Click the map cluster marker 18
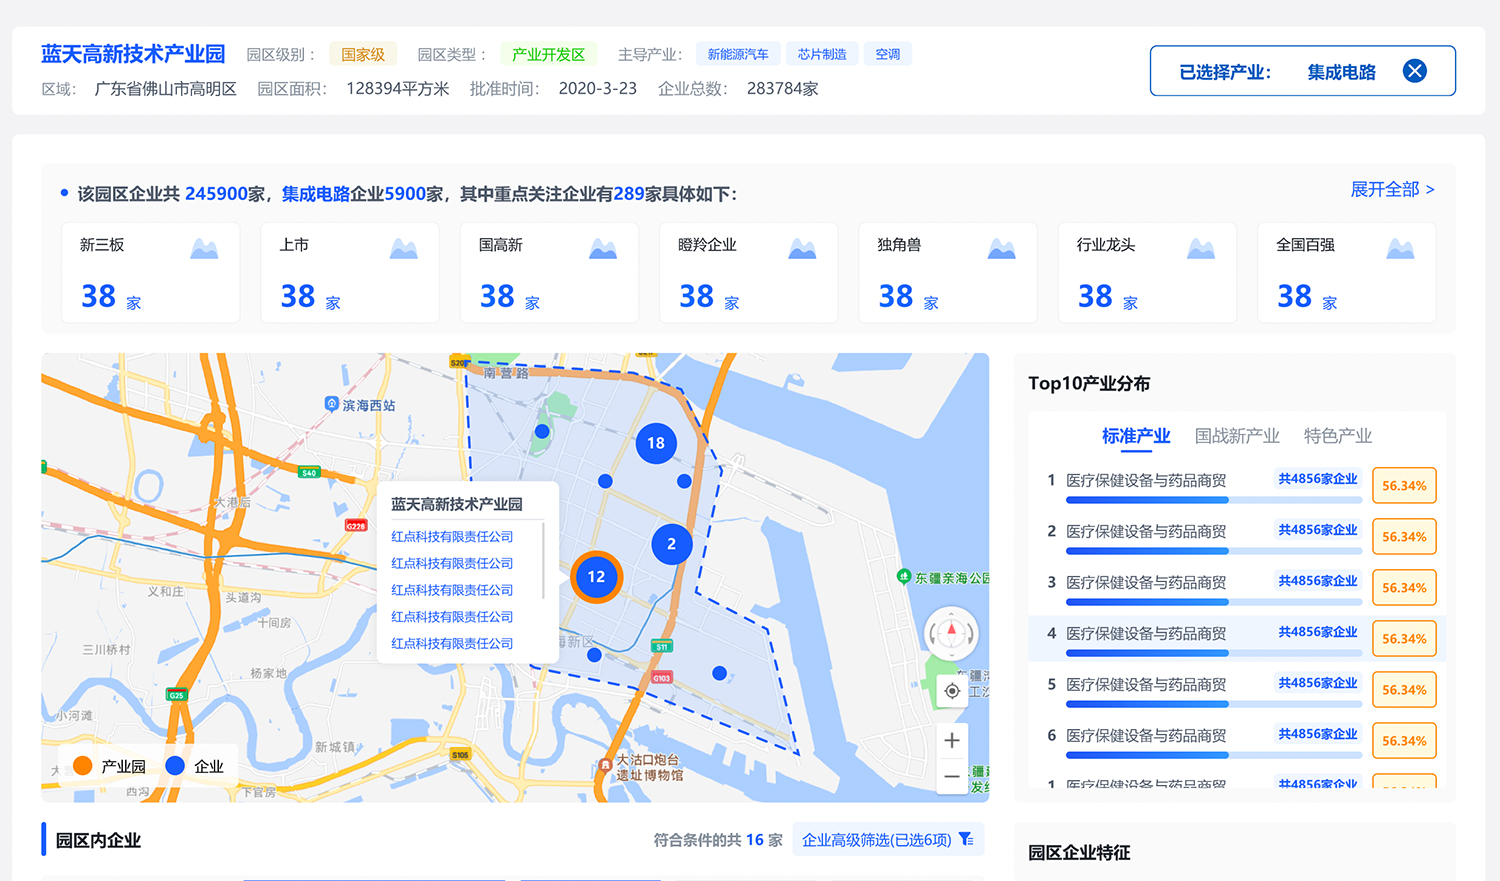This screenshot has height=881, width=1500. pyautogui.click(x=656, y=443)
